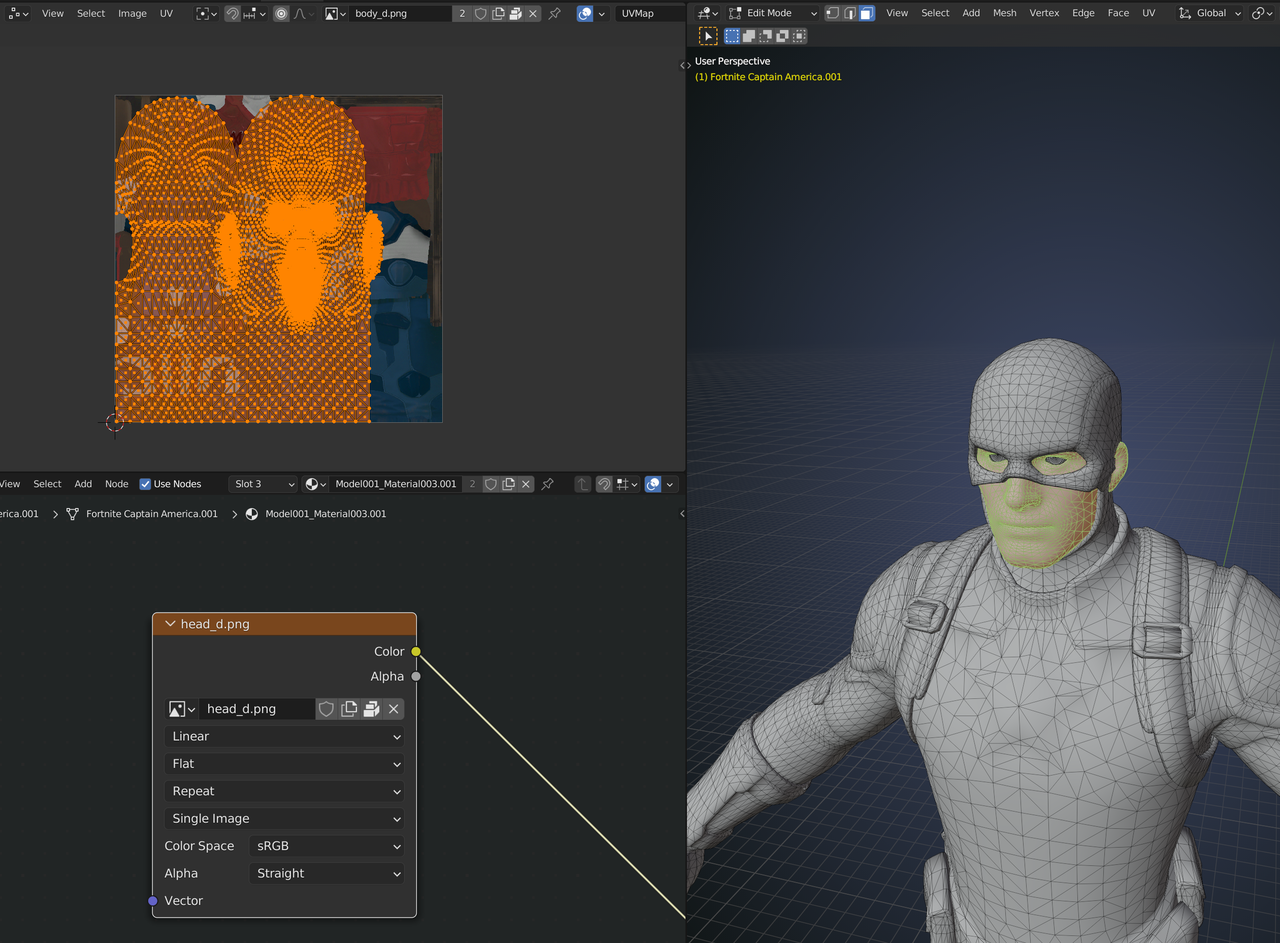
Task: Click the new image copy icon next to head_d.png
Action: (x=349, y=708)
